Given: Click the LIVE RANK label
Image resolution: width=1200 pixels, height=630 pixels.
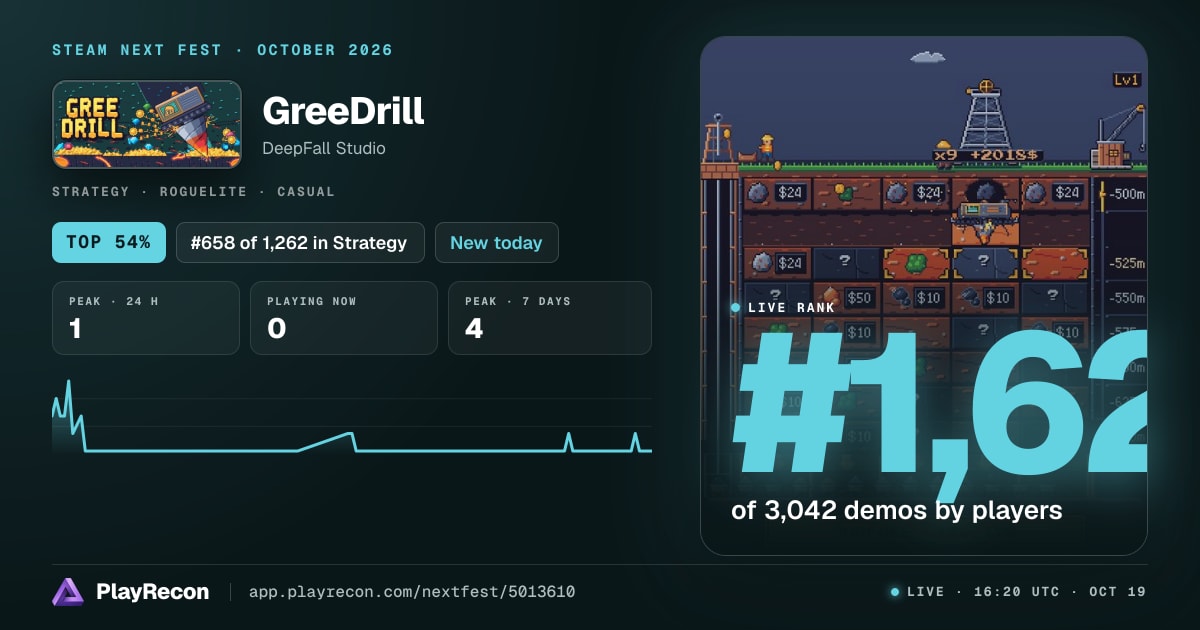Looking at the screenshot, I should click(x=789, y=308).
